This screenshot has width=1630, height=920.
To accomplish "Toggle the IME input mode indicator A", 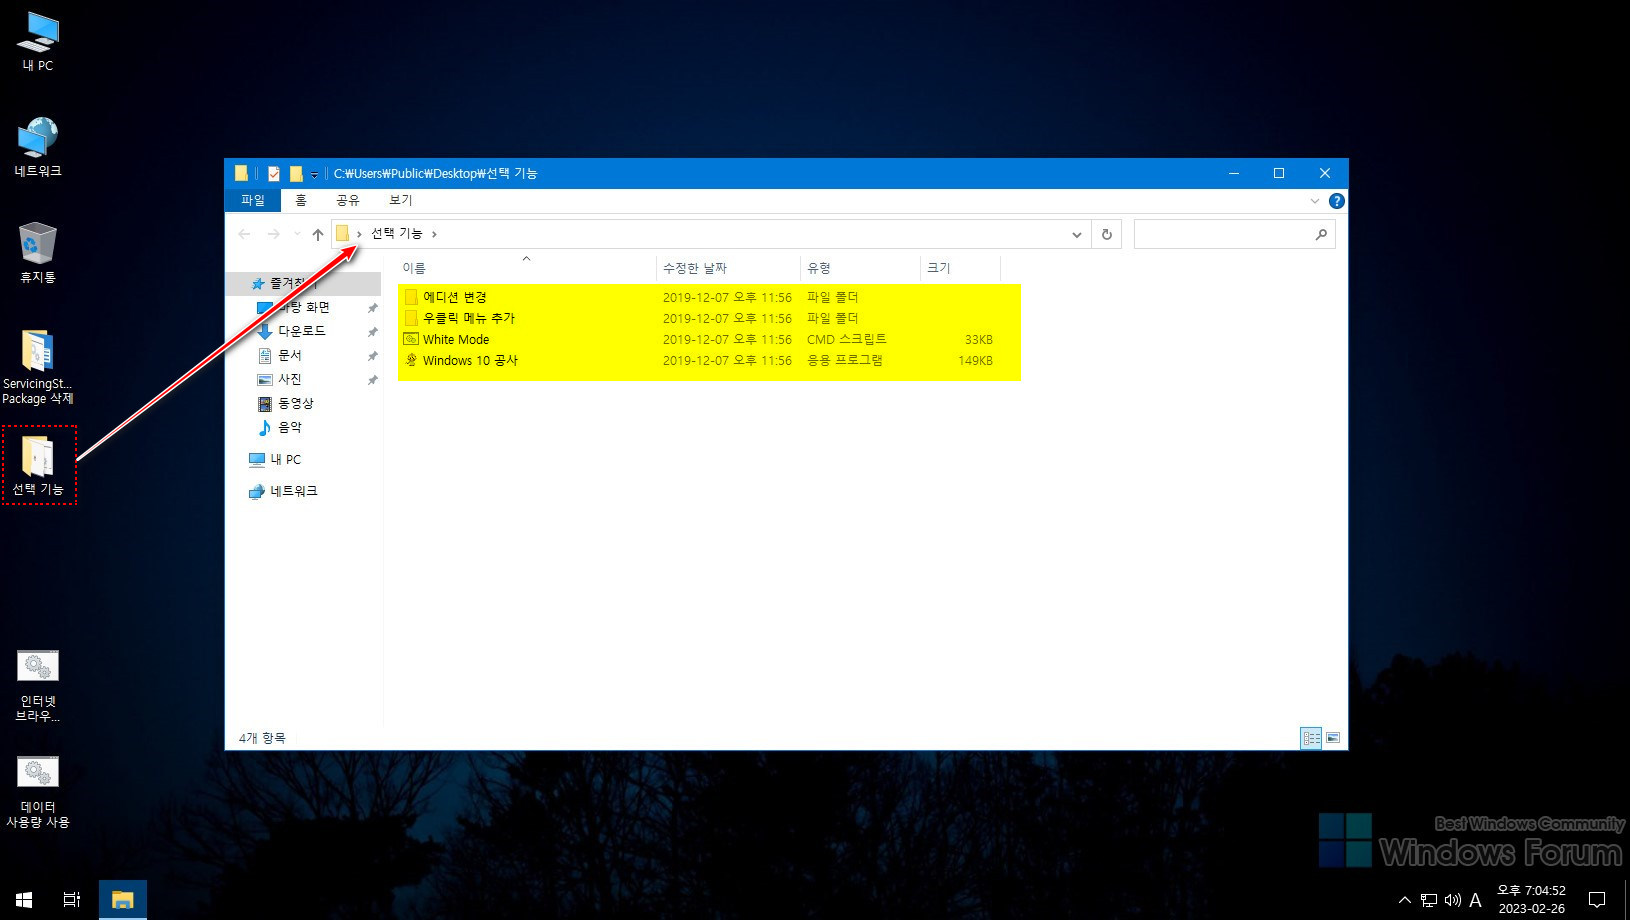I will [x=1475, y=900].
